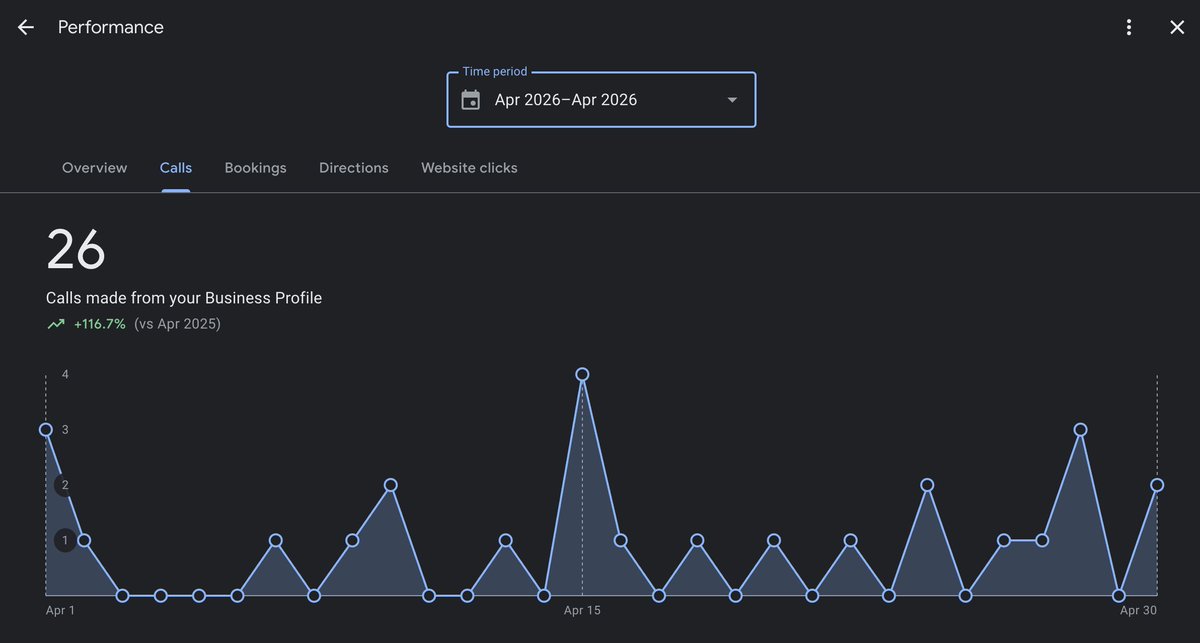Click the Apr 15 axis label
Viewport: 1200px width, 643px height.
(x=582, y=610)
